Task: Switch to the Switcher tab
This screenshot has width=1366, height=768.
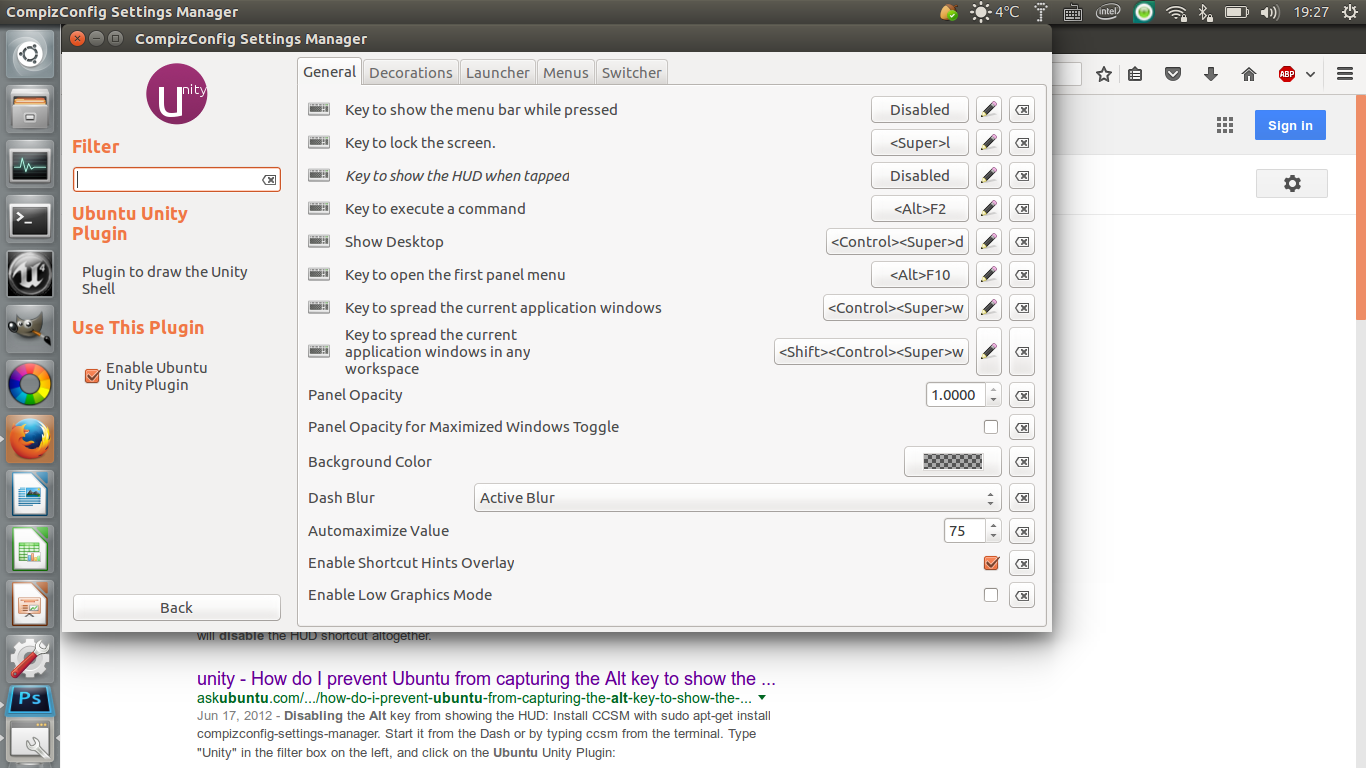Action: pos(632,72)
